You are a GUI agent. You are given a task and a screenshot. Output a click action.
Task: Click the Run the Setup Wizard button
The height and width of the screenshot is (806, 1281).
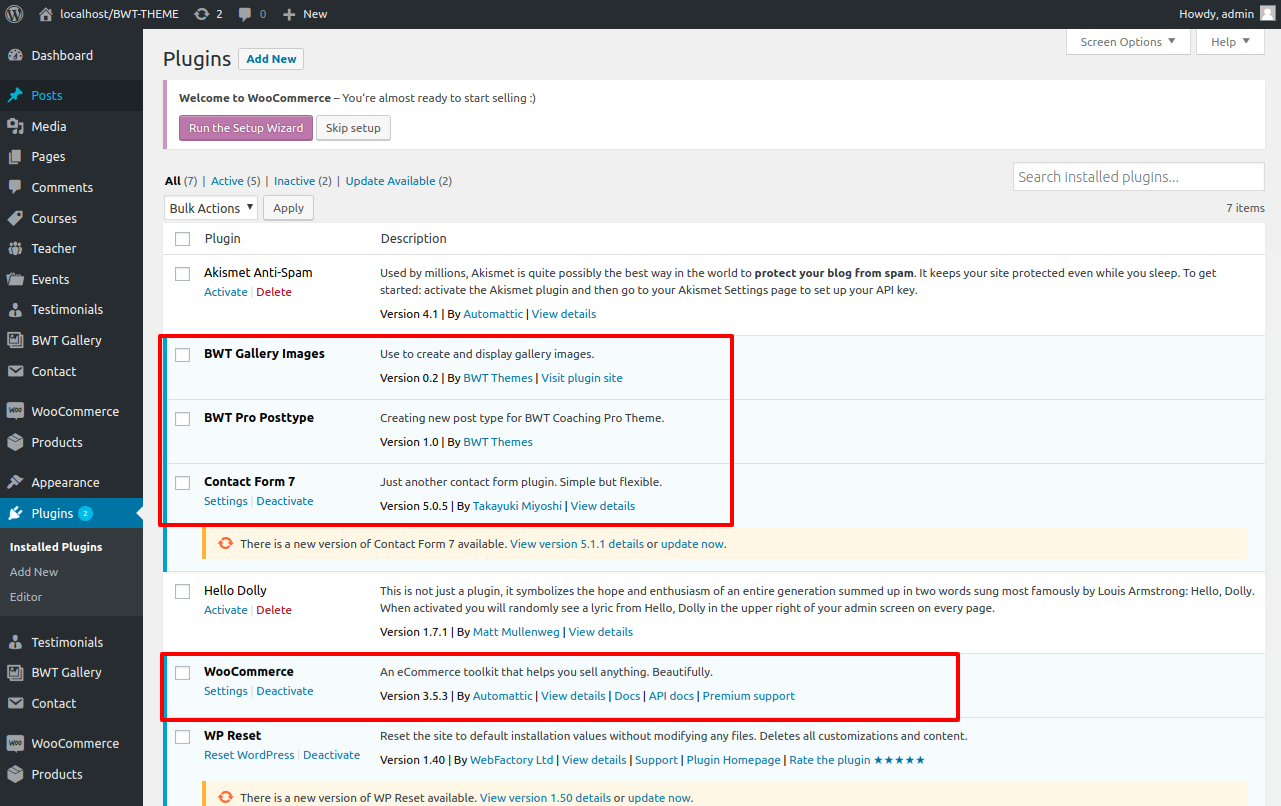[245, 128]
